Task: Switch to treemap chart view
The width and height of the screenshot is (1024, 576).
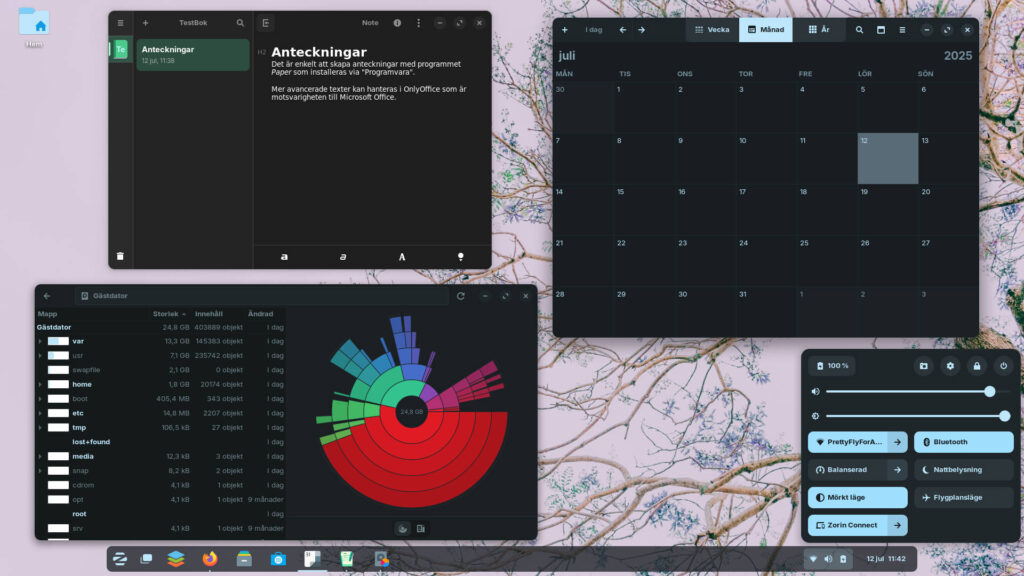Action: point(421,528)
